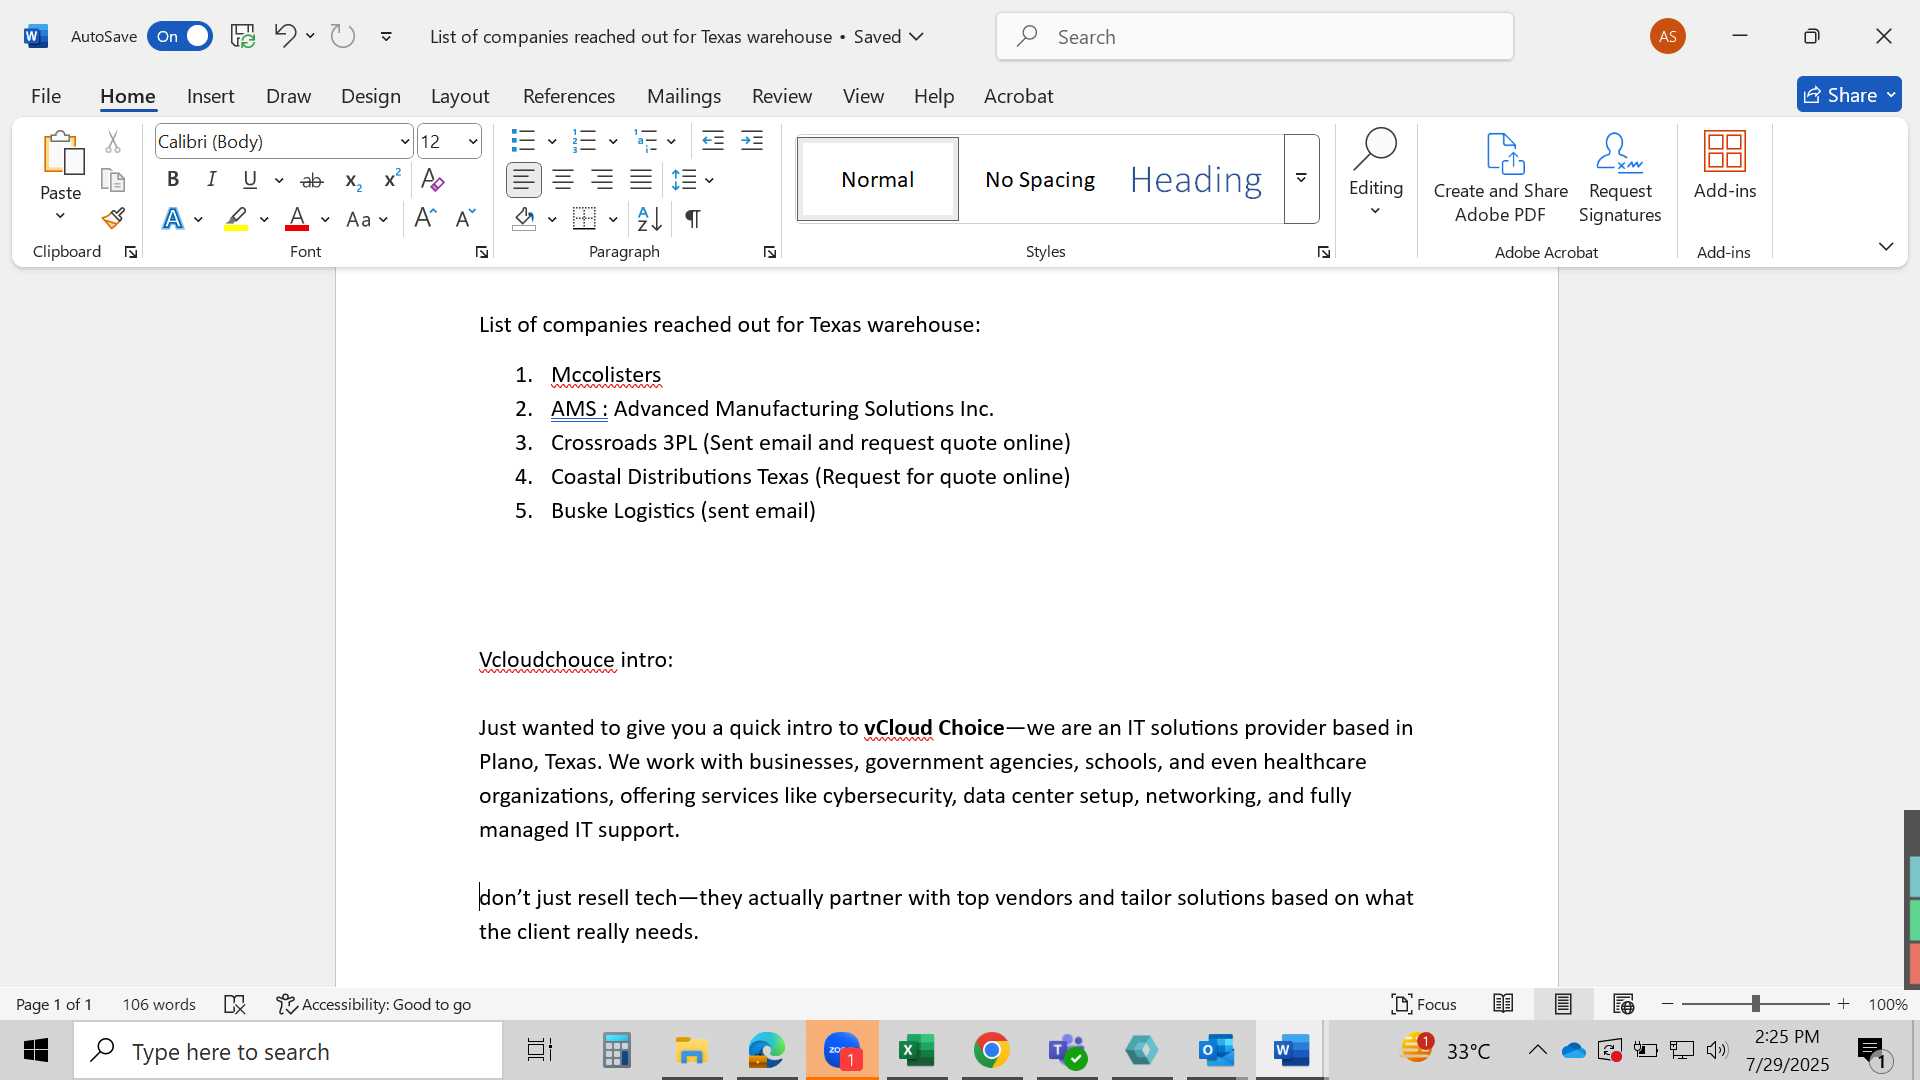The image size is (1920, 1080).
Task: Open Accessibility: Good to go checker
Action: click(x=374, y=1004)
